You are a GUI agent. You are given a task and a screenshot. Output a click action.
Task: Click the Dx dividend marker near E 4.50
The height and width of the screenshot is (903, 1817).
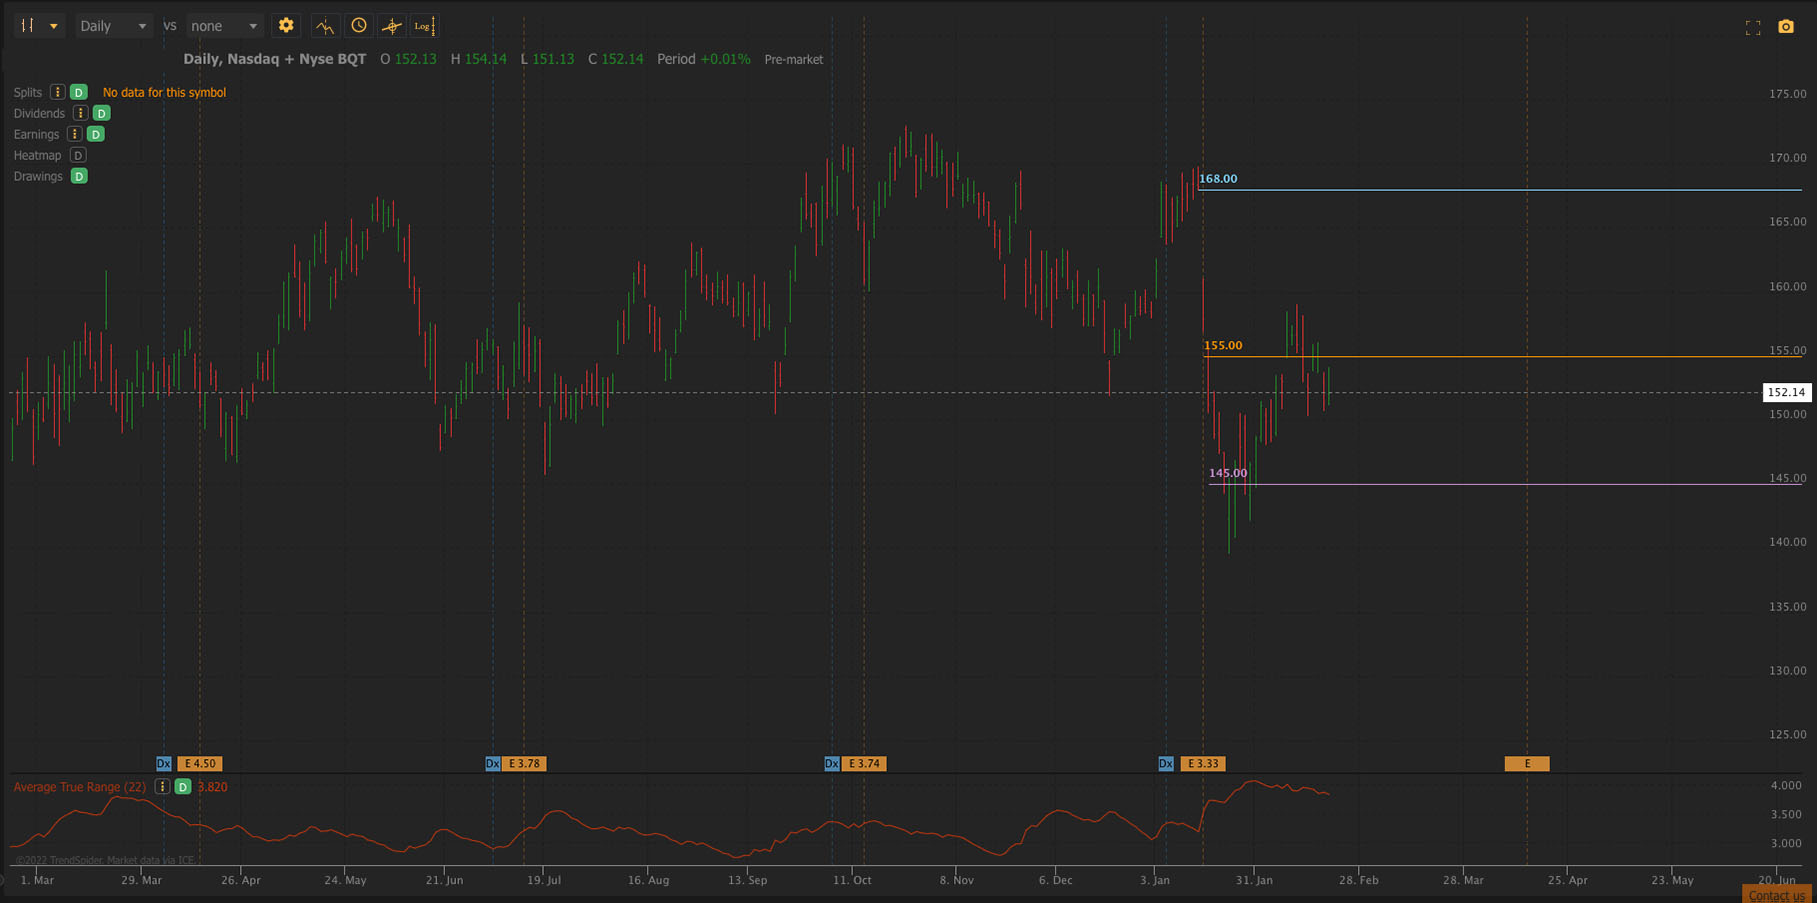coord(164,764)
